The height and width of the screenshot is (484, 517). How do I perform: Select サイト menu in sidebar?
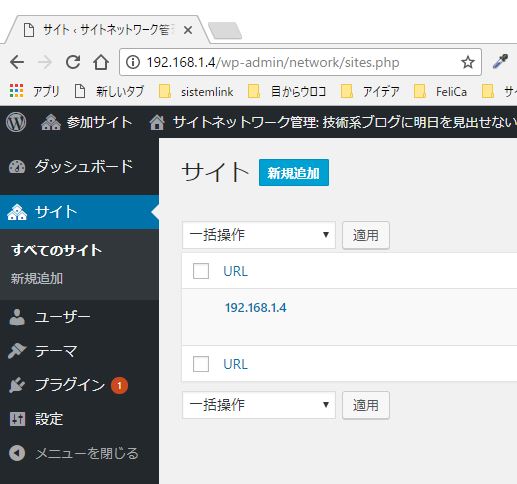[79, 212]
